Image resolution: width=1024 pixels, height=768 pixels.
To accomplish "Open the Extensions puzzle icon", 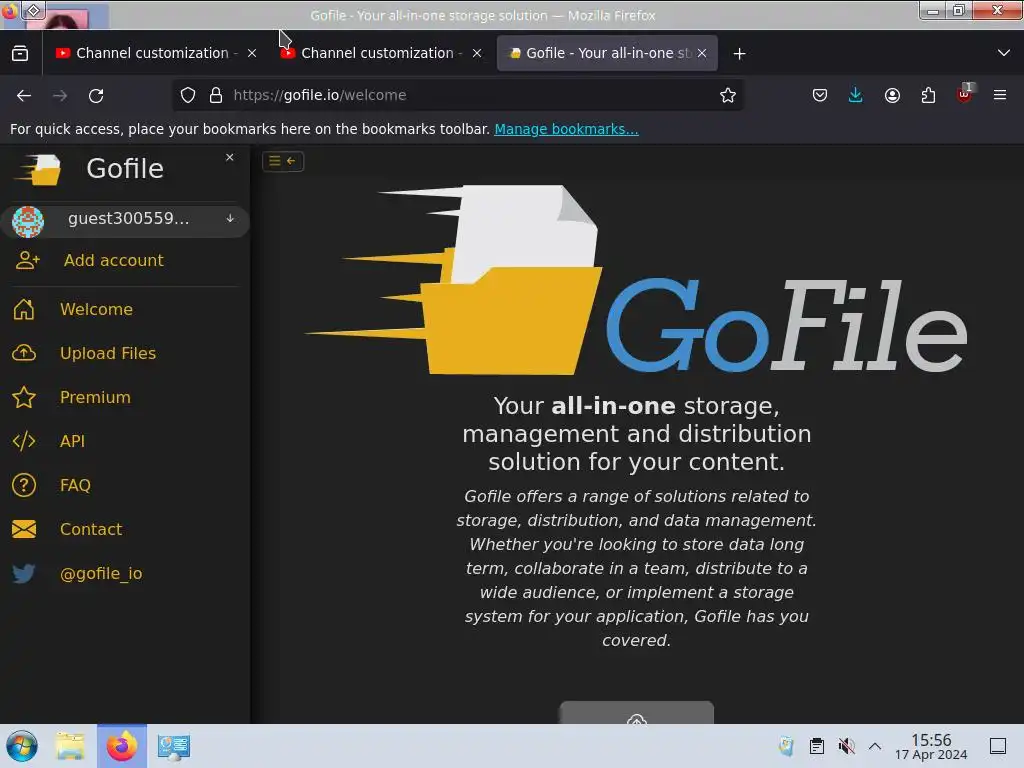I will point(928,95).
